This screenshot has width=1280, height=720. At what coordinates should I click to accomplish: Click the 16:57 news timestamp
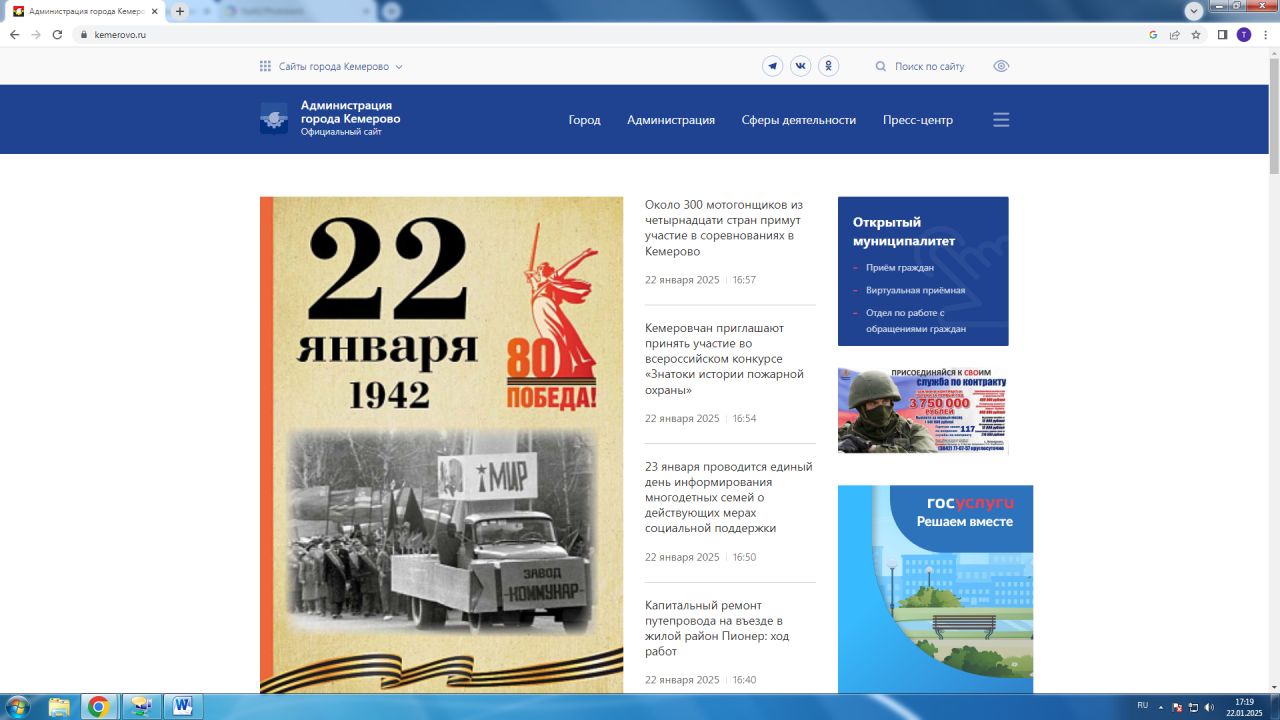click(x=744, y=280)
